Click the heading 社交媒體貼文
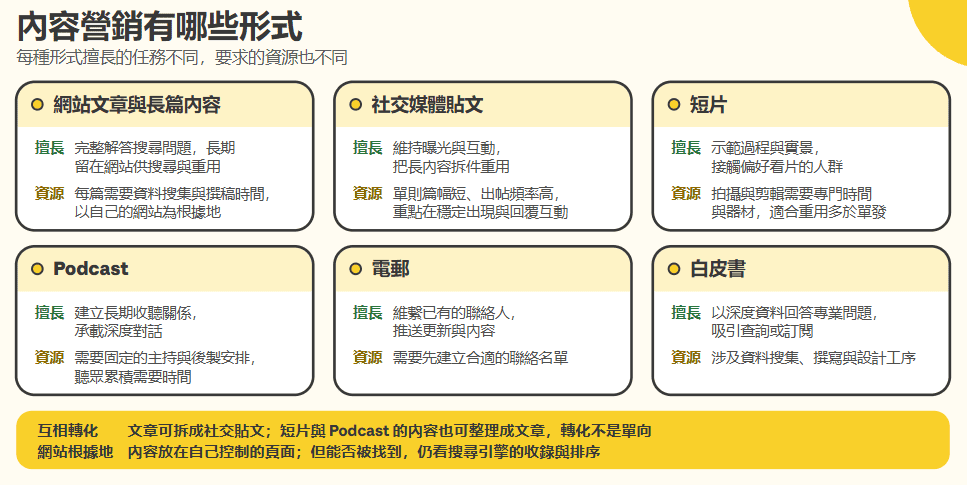 point(427,105)
